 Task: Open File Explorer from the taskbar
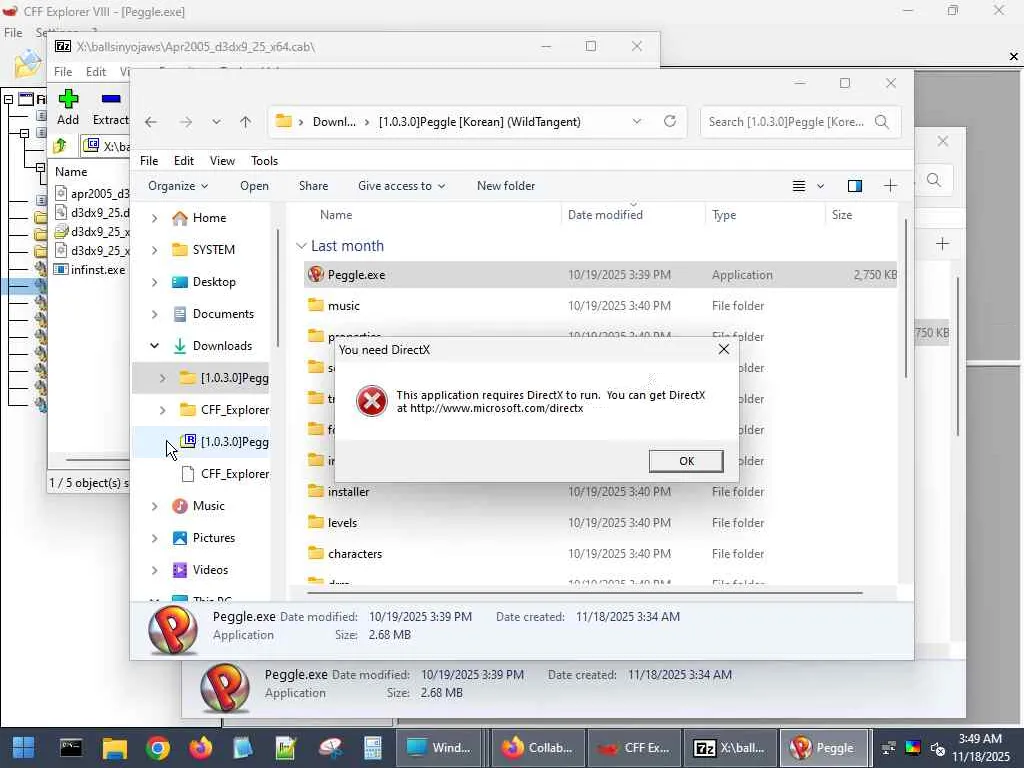114,748
